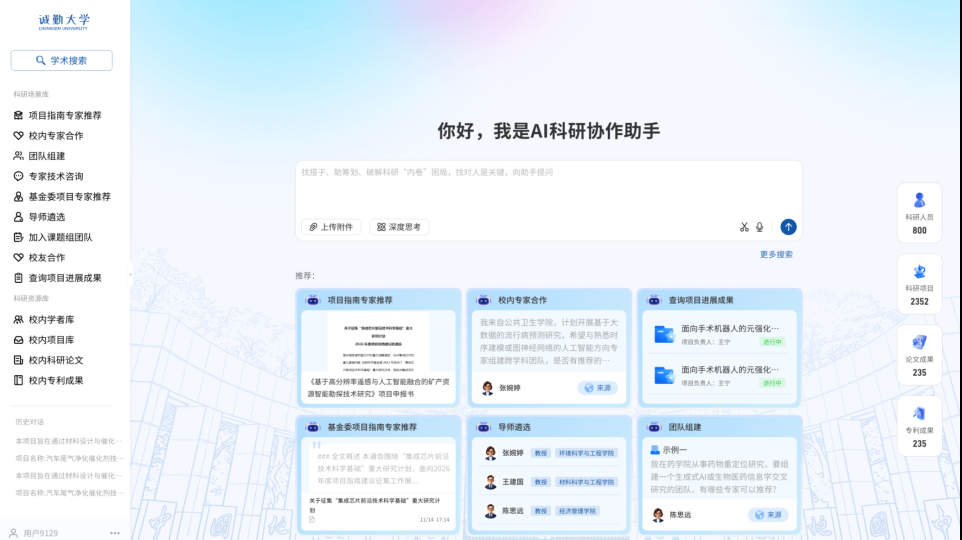Click 校内专利成果 icon in sidebar
Screen dimensions: 962x540
(18, 380)
